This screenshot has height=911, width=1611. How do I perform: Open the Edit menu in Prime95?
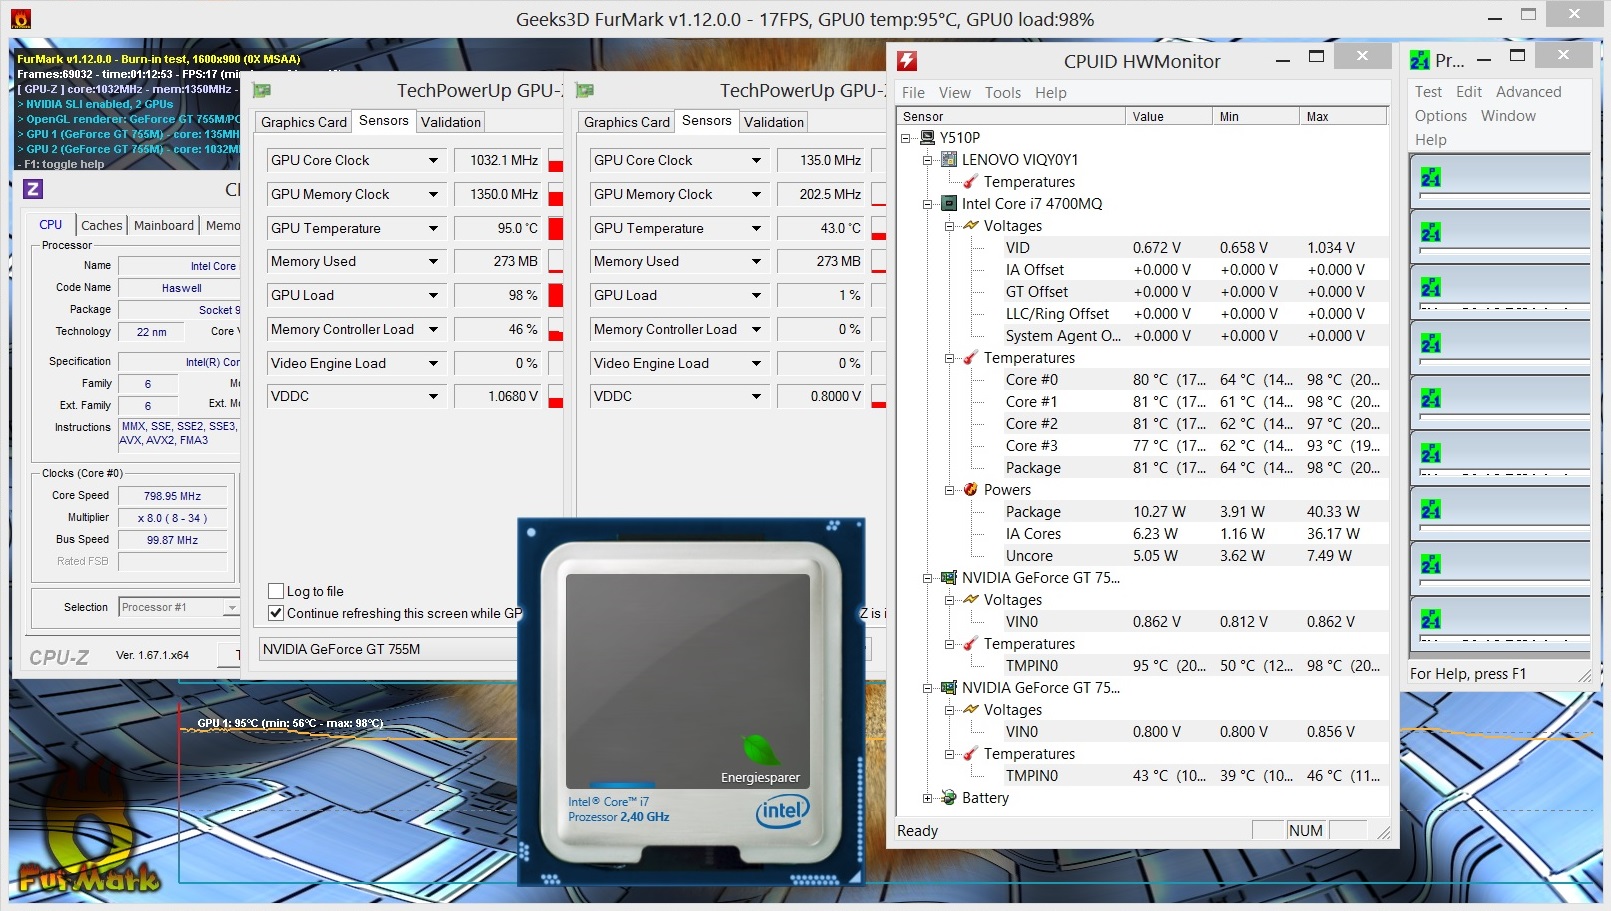click(1469, 92)
